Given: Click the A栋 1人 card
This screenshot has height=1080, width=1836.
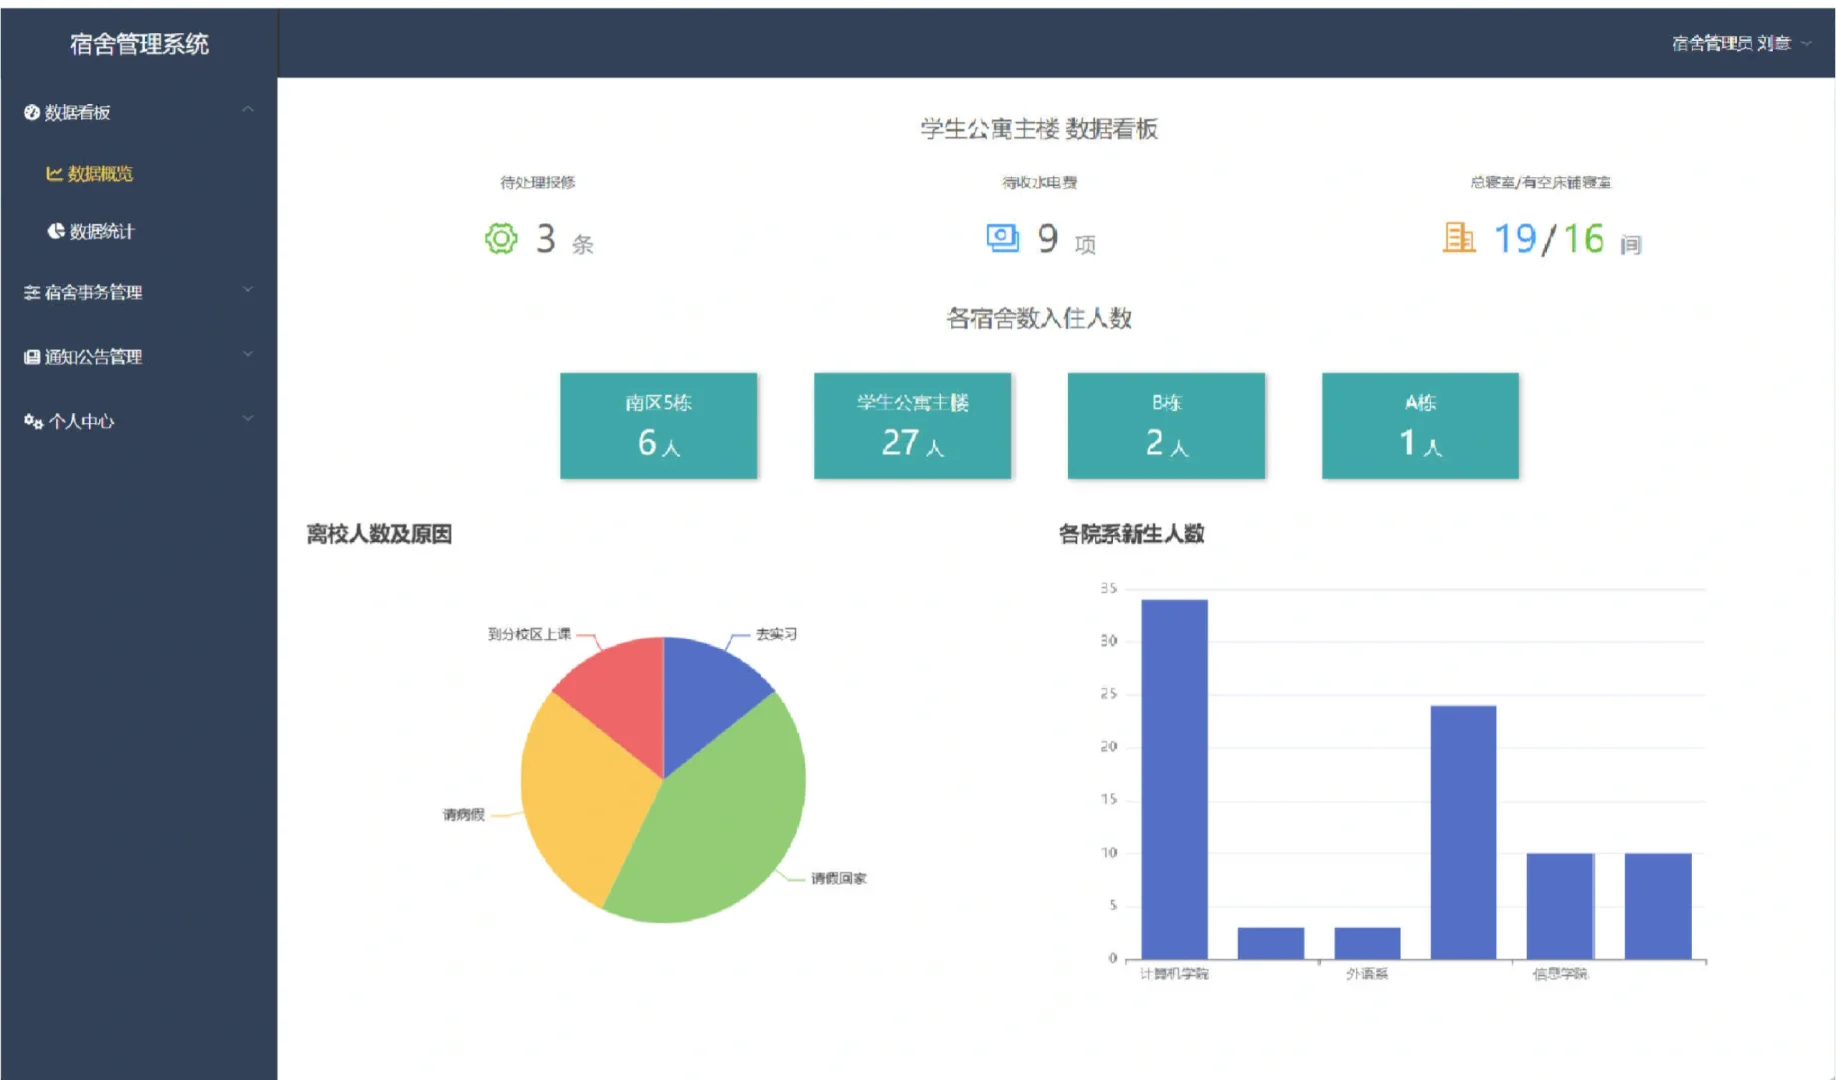Looking at the screenshot, I should [x=1420, y=426].
